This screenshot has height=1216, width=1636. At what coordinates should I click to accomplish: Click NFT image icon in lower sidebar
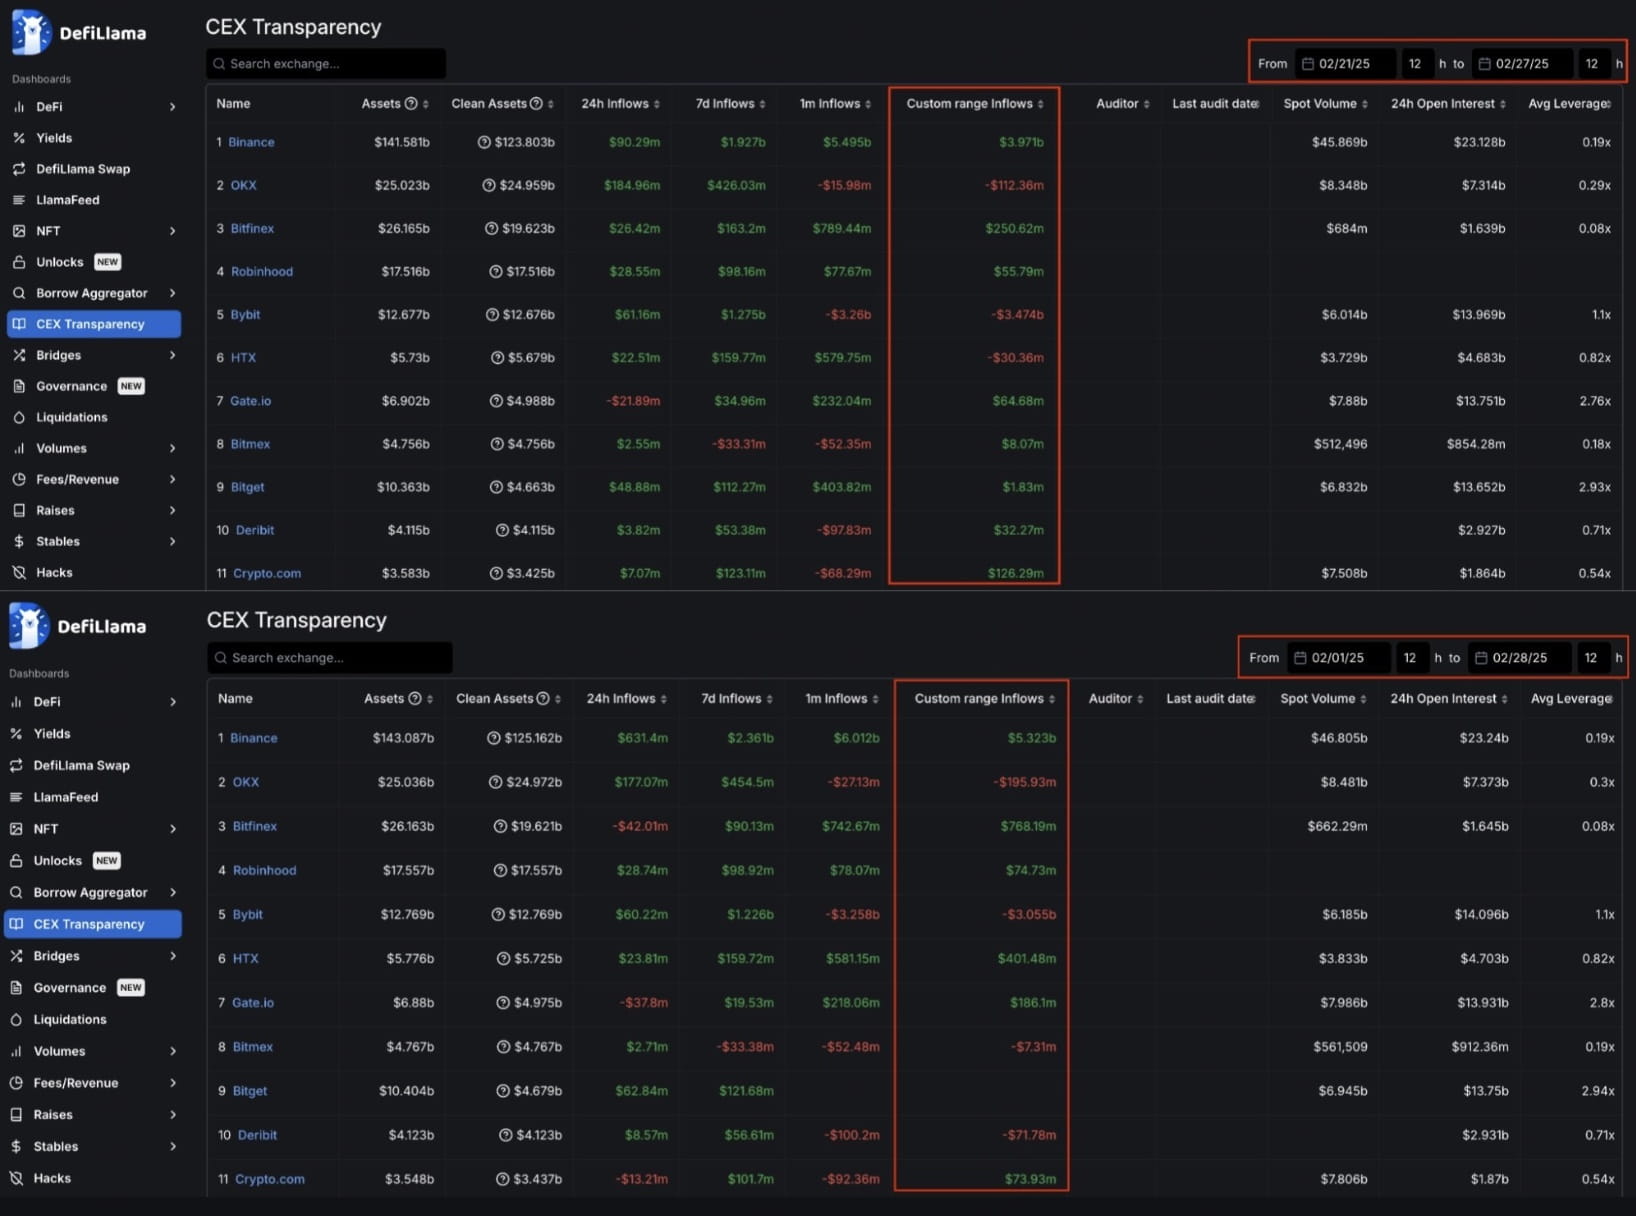[x=16, y=829]
